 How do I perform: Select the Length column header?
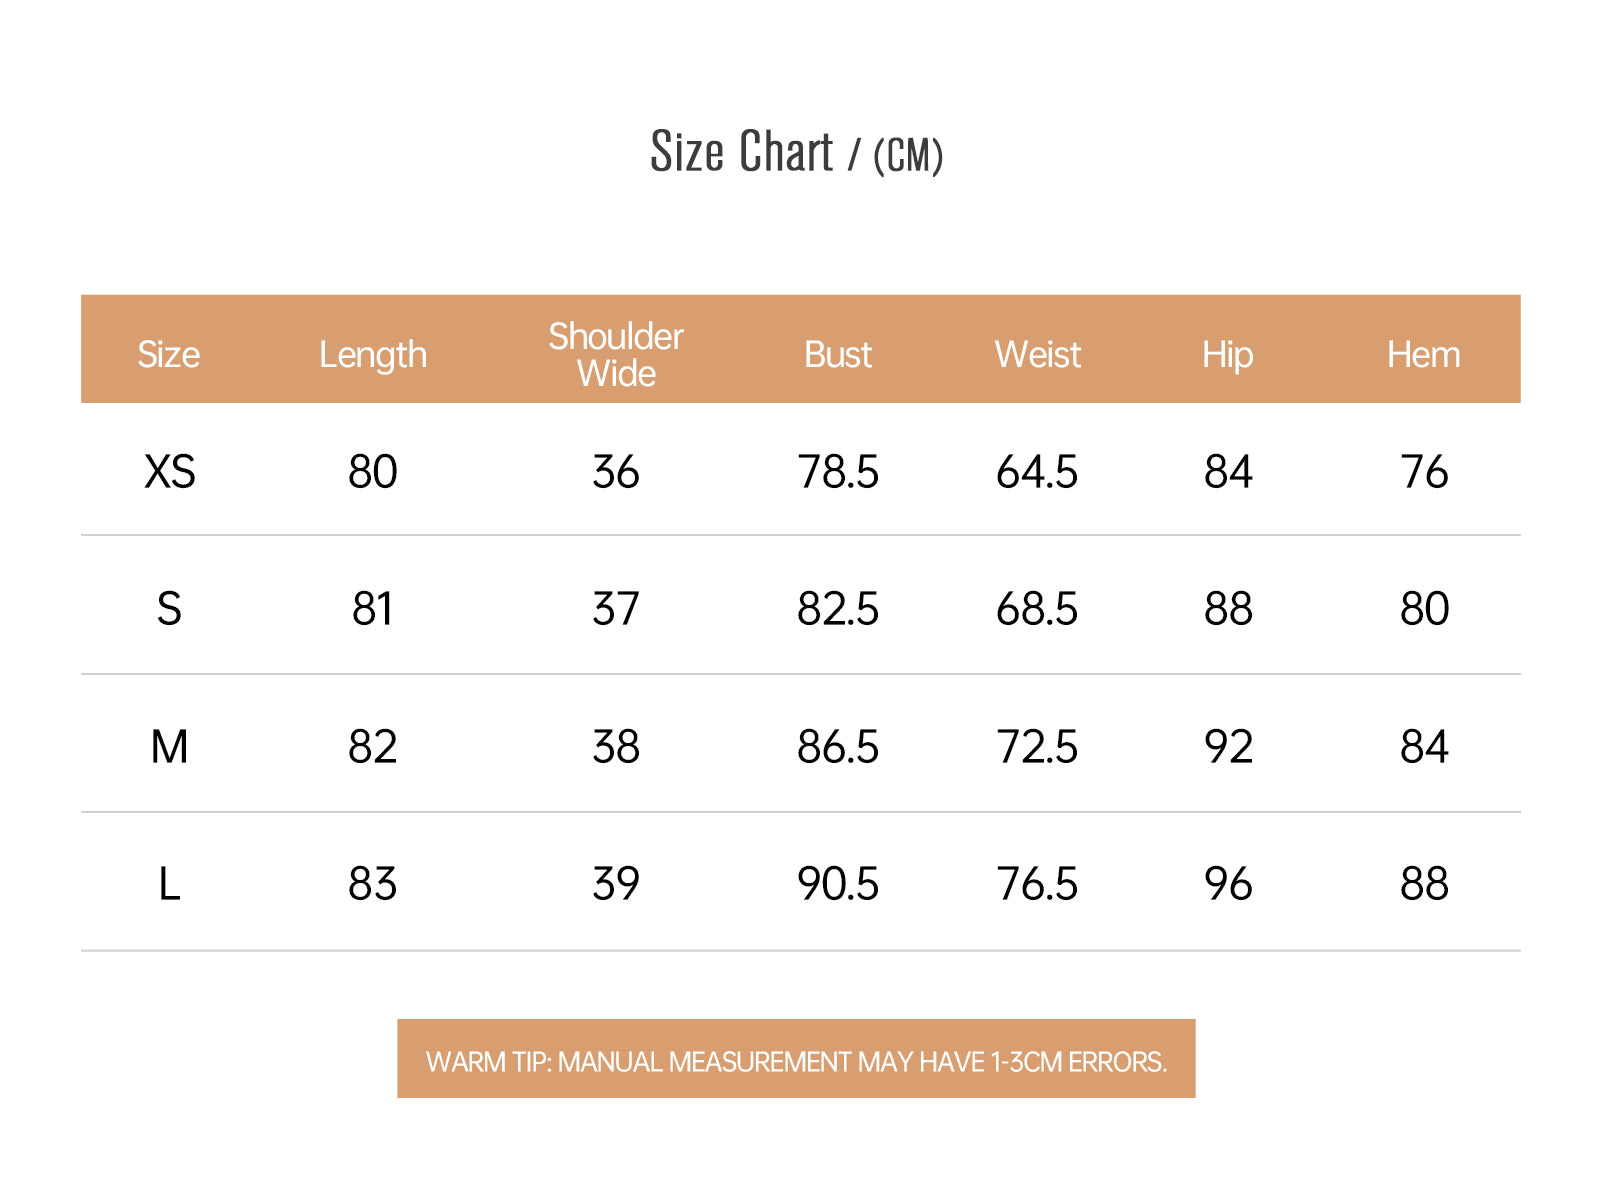point(373,355)
